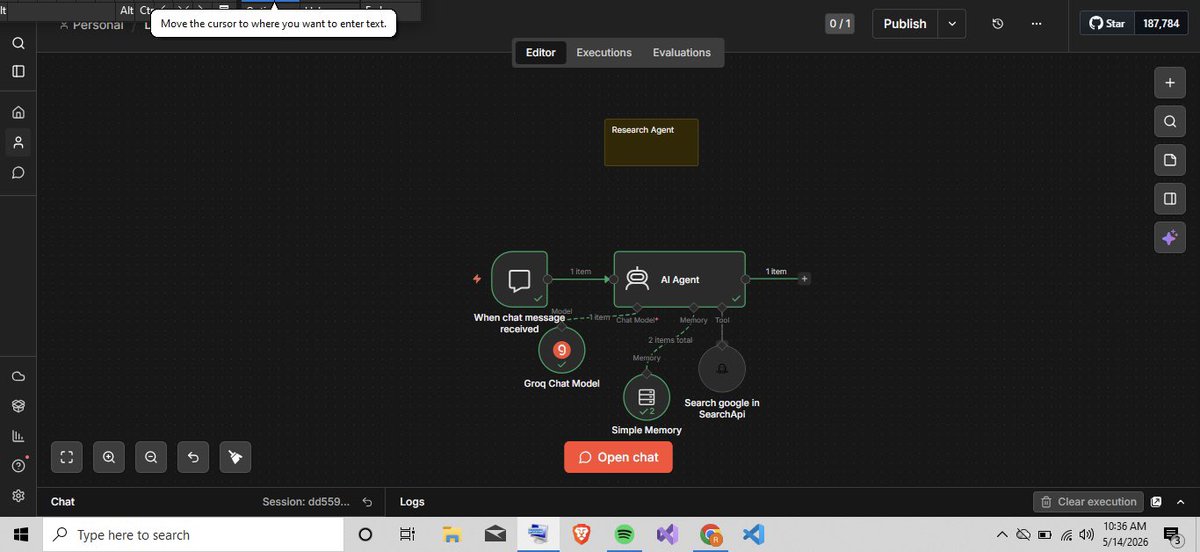This screenshot has height=552, width=1200.
Task: Open the notification center icon
Action: click(1172, 535)
